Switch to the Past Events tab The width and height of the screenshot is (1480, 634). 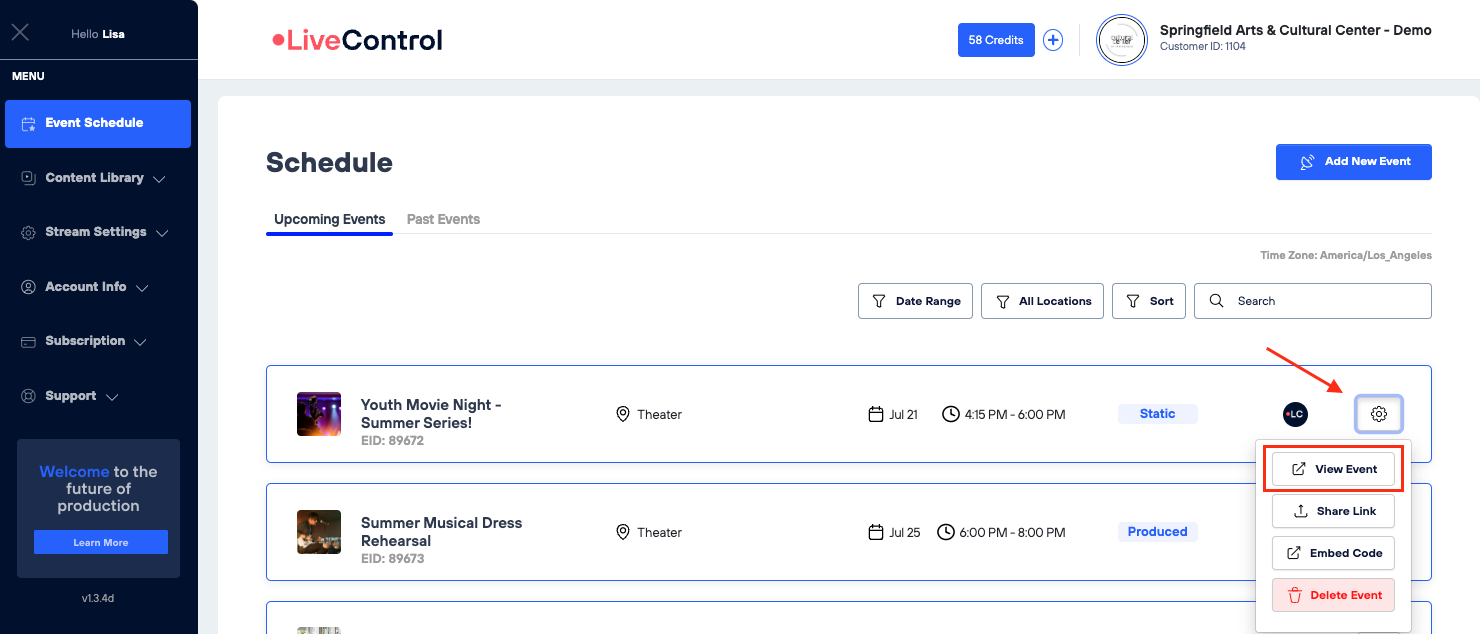pyautogui.click(x=443, y=219)
